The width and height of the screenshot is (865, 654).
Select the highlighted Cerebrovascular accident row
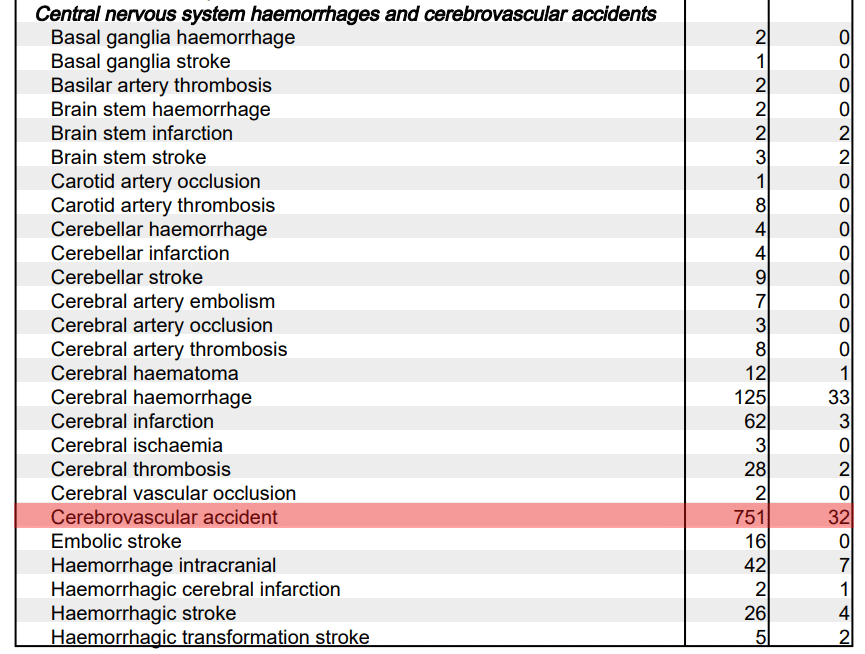click(x=434, y=516)
